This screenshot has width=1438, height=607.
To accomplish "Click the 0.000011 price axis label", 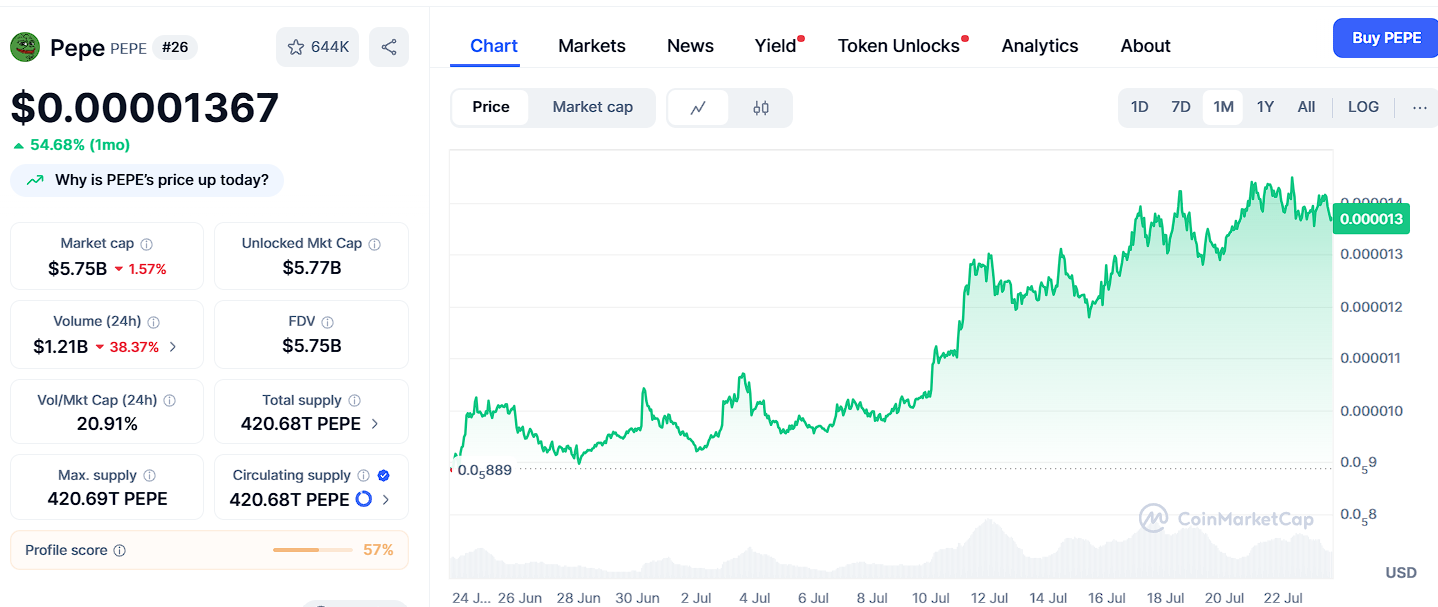I will pos(1369,358).
